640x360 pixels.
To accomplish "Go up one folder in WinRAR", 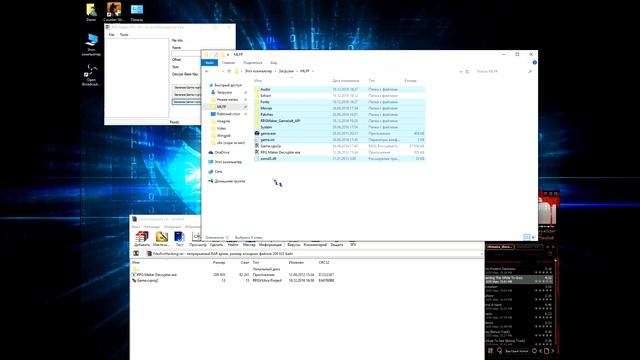I will [136, 253].
